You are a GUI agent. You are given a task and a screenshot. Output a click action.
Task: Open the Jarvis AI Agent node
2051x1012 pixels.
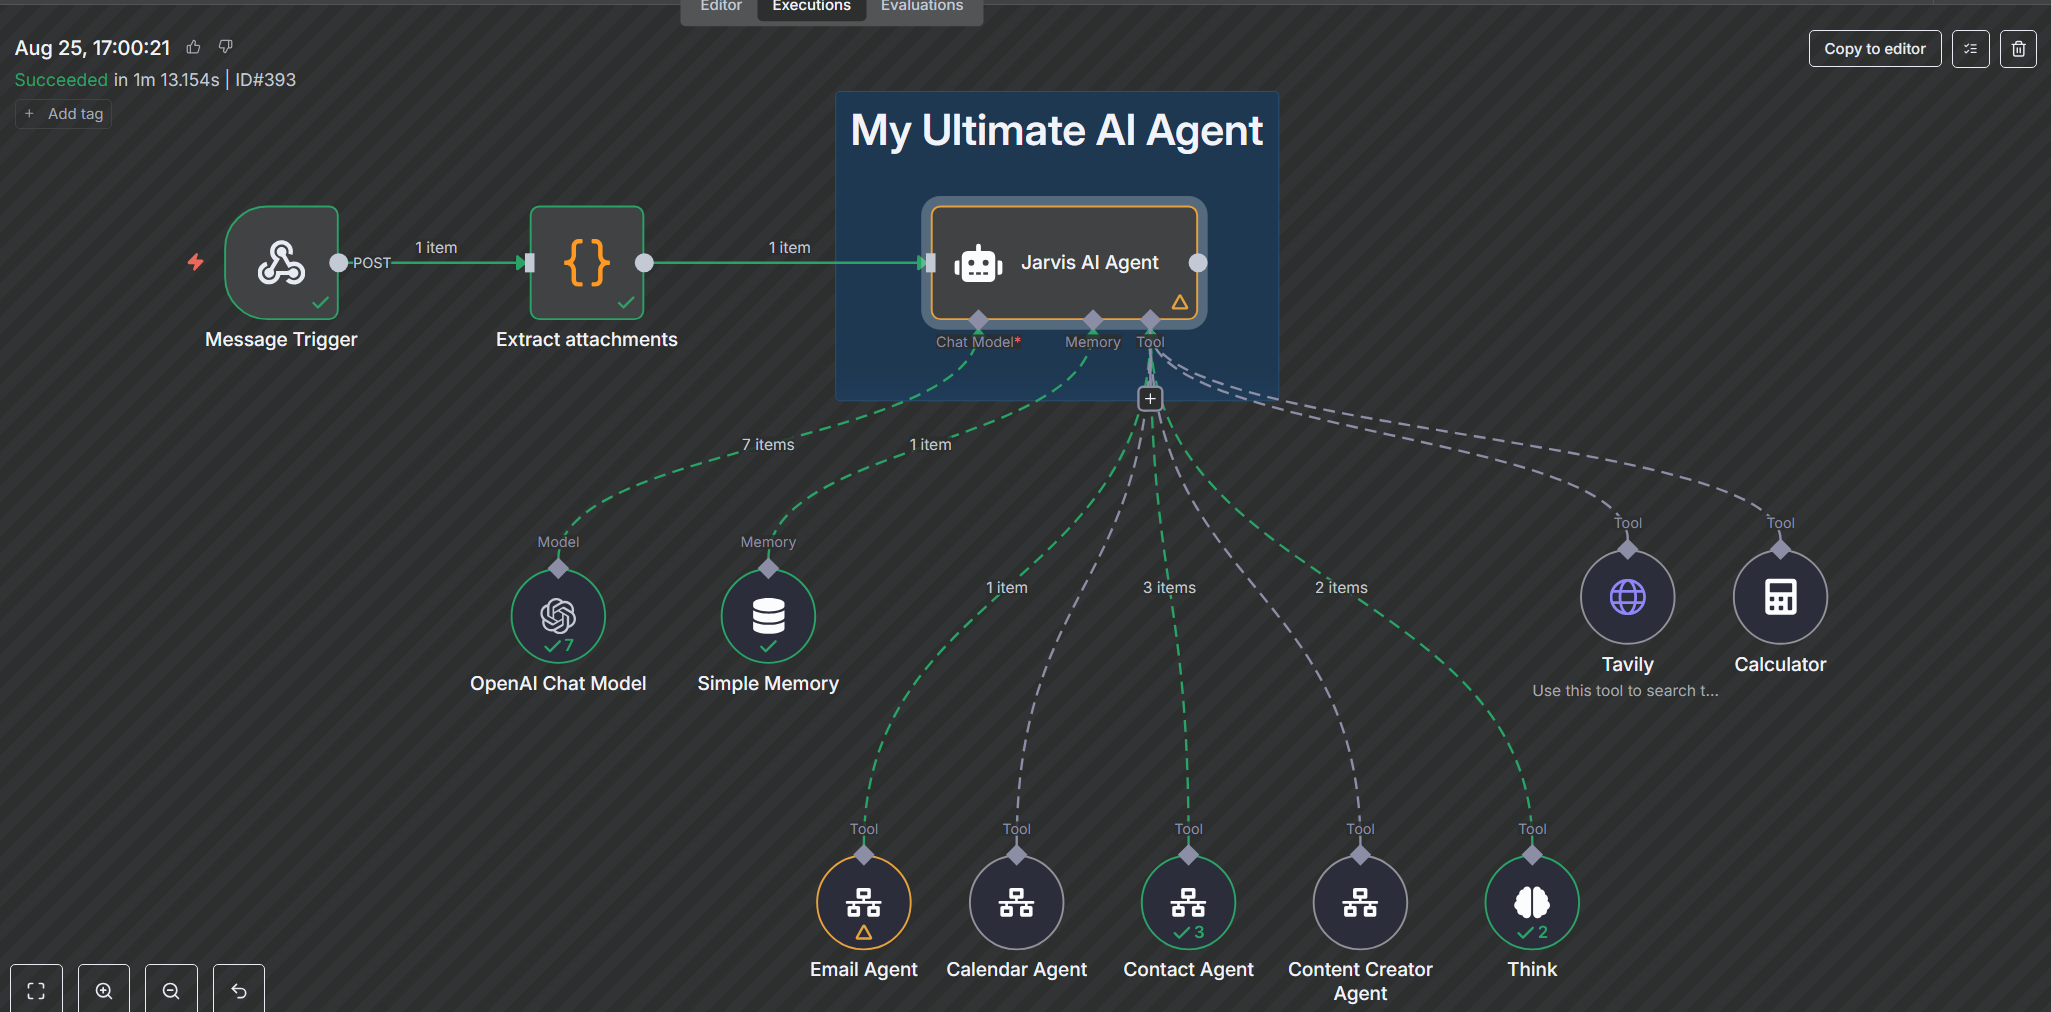tap(1063, 262)
